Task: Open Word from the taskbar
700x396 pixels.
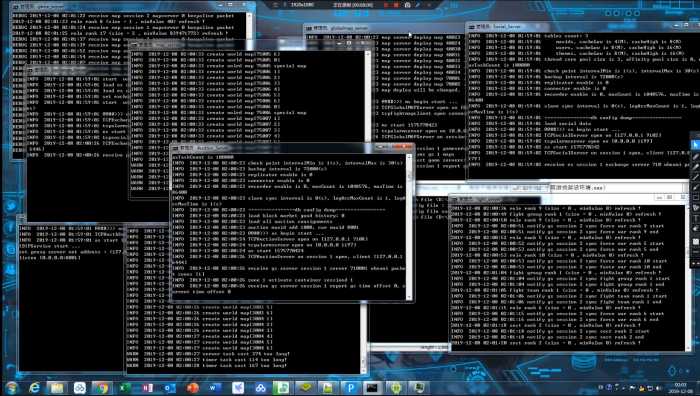Action: click(215, 388)
